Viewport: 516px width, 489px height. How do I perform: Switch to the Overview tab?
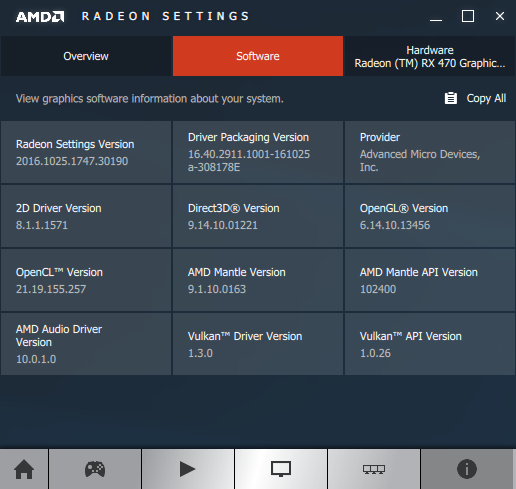[x=86, y=56]
